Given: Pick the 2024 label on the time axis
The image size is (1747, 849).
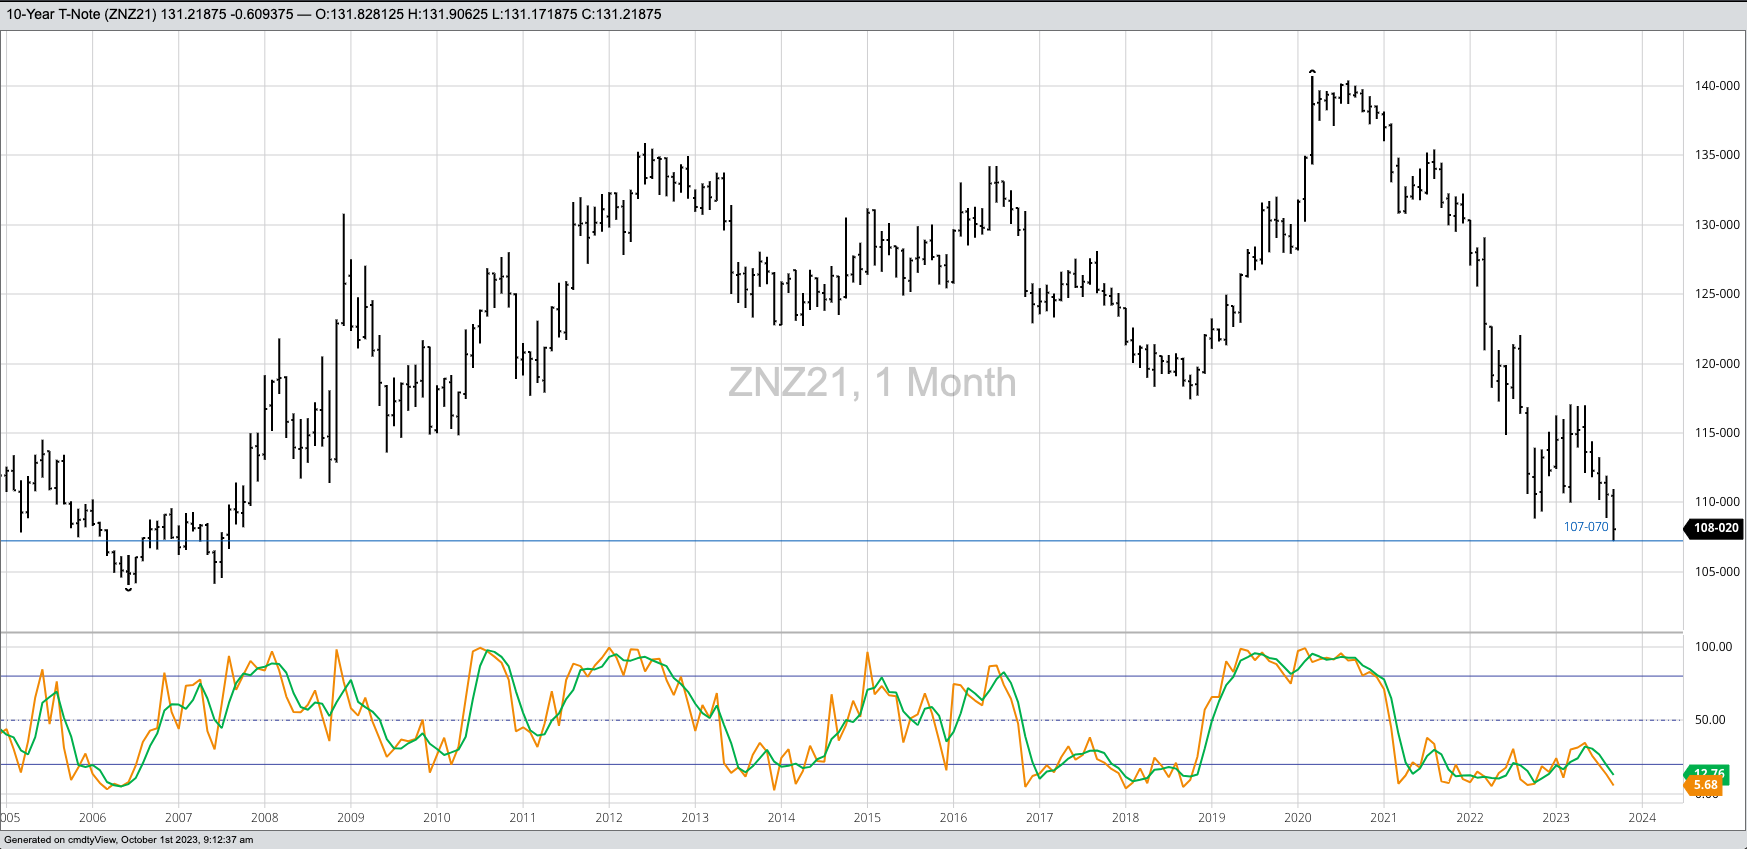Looking at the screenshot, I should pos(1642,817).
